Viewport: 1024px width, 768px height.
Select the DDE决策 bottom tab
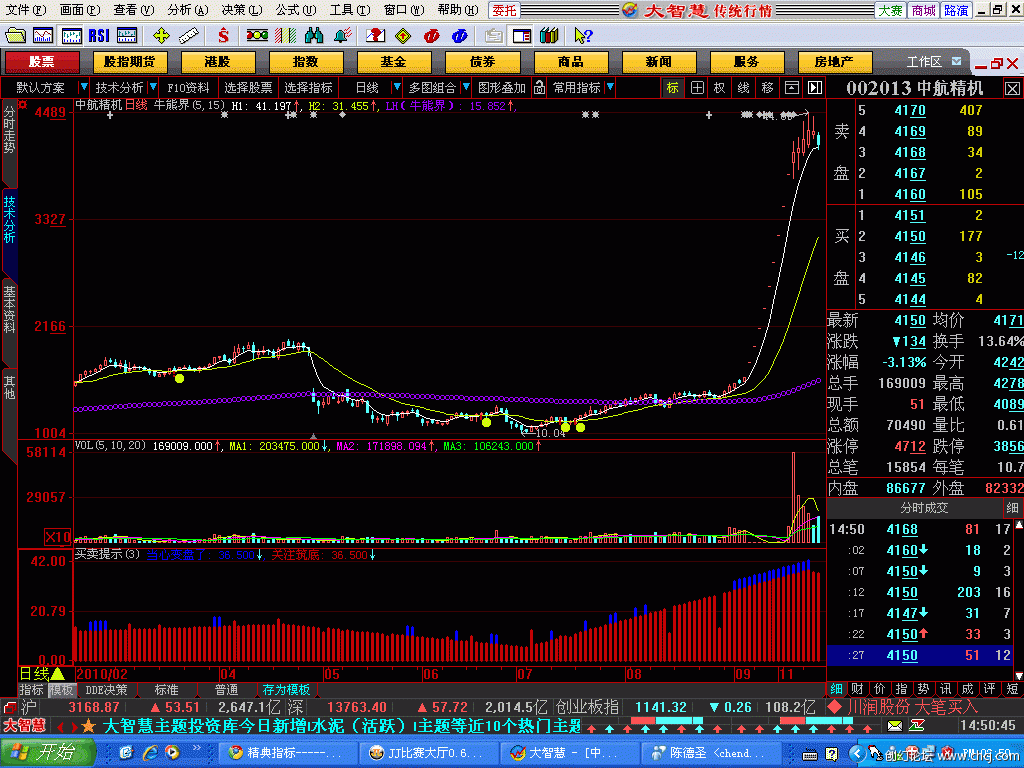pos(106,689)
